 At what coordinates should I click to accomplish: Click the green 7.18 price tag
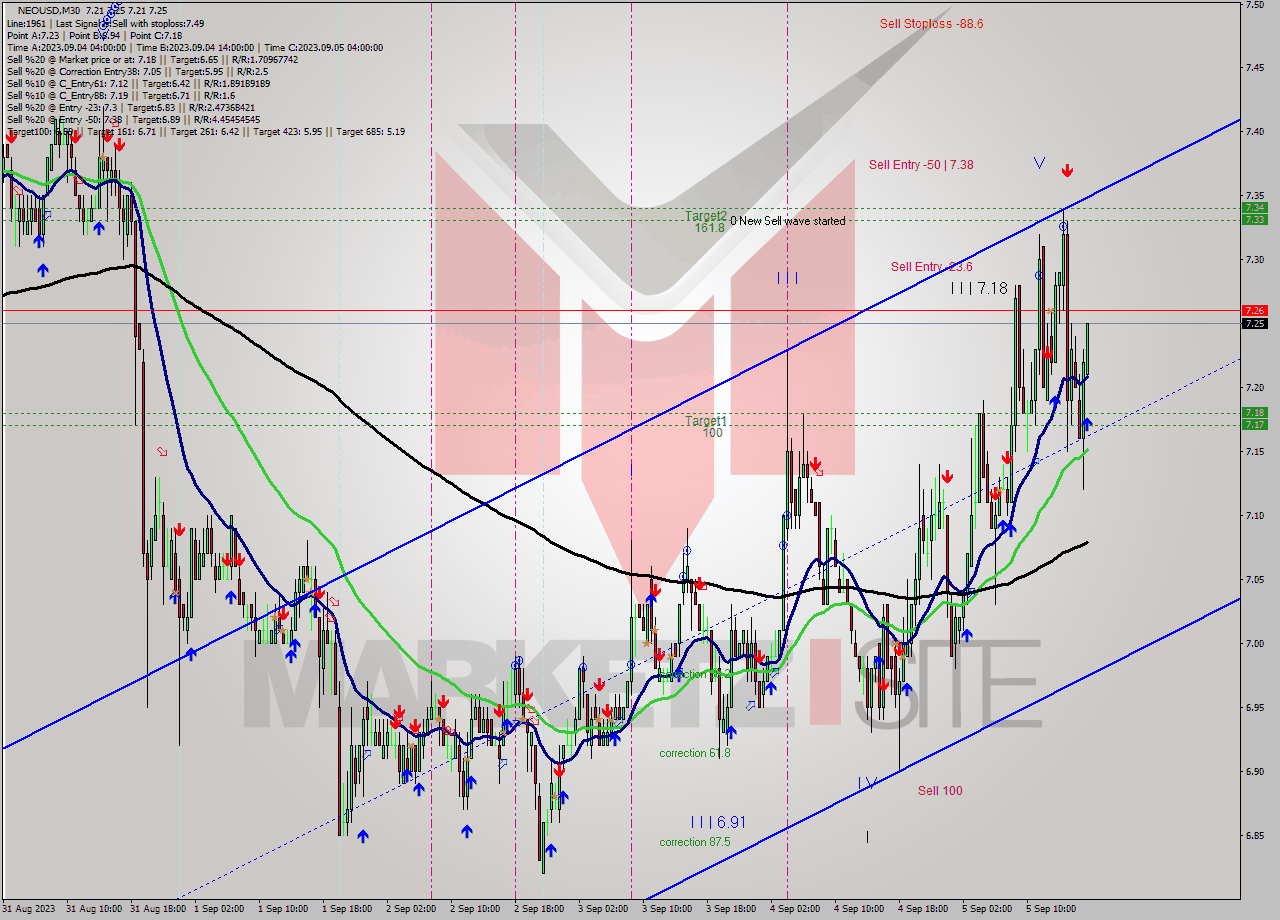pos(1254,412)
